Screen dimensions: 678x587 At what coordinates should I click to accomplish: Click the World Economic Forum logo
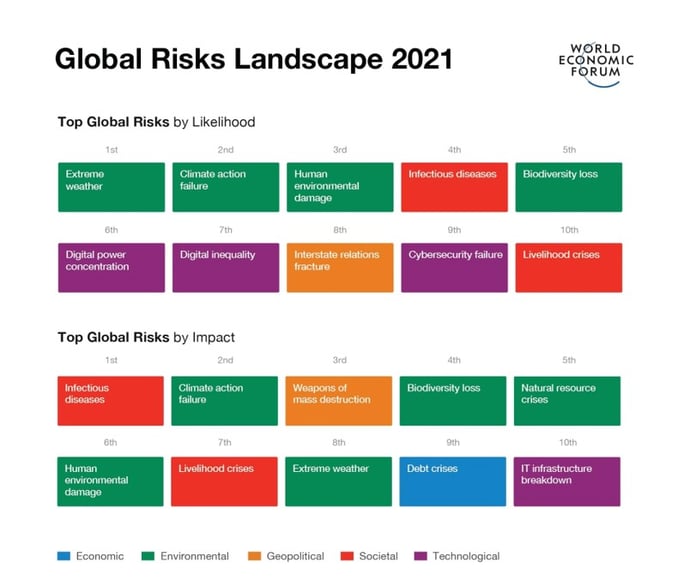[x=596, y=64]
